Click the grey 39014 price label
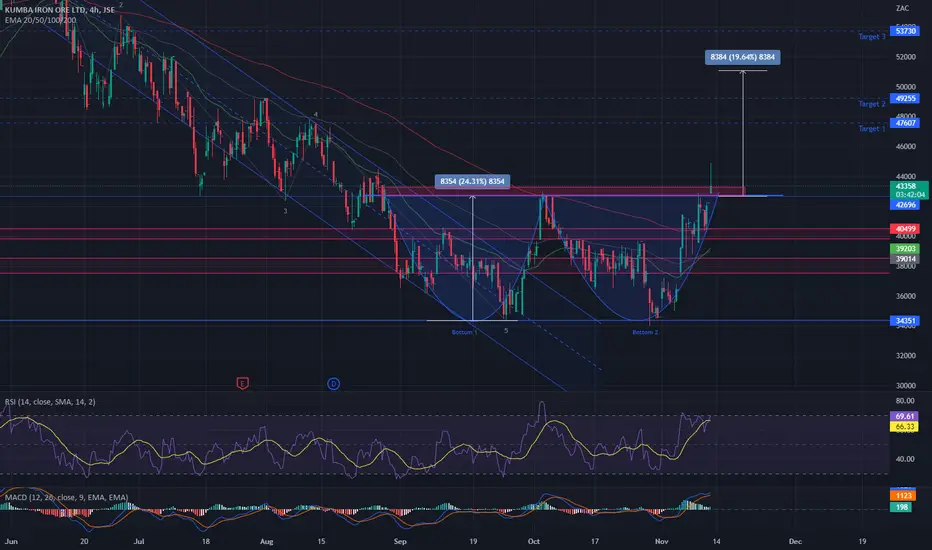The width and height of the screenshot is (932, 550). [x=905, y=259]
